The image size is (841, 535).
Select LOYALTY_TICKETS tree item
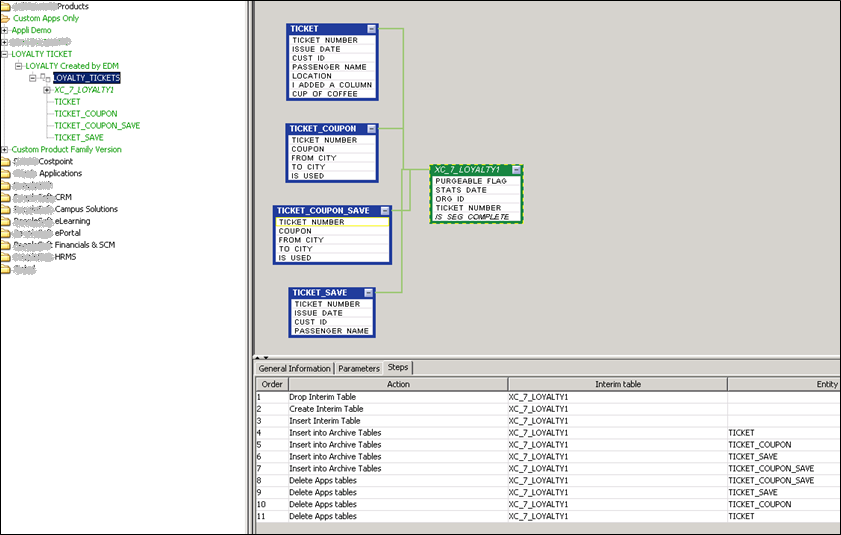click(x=87, y=78)
